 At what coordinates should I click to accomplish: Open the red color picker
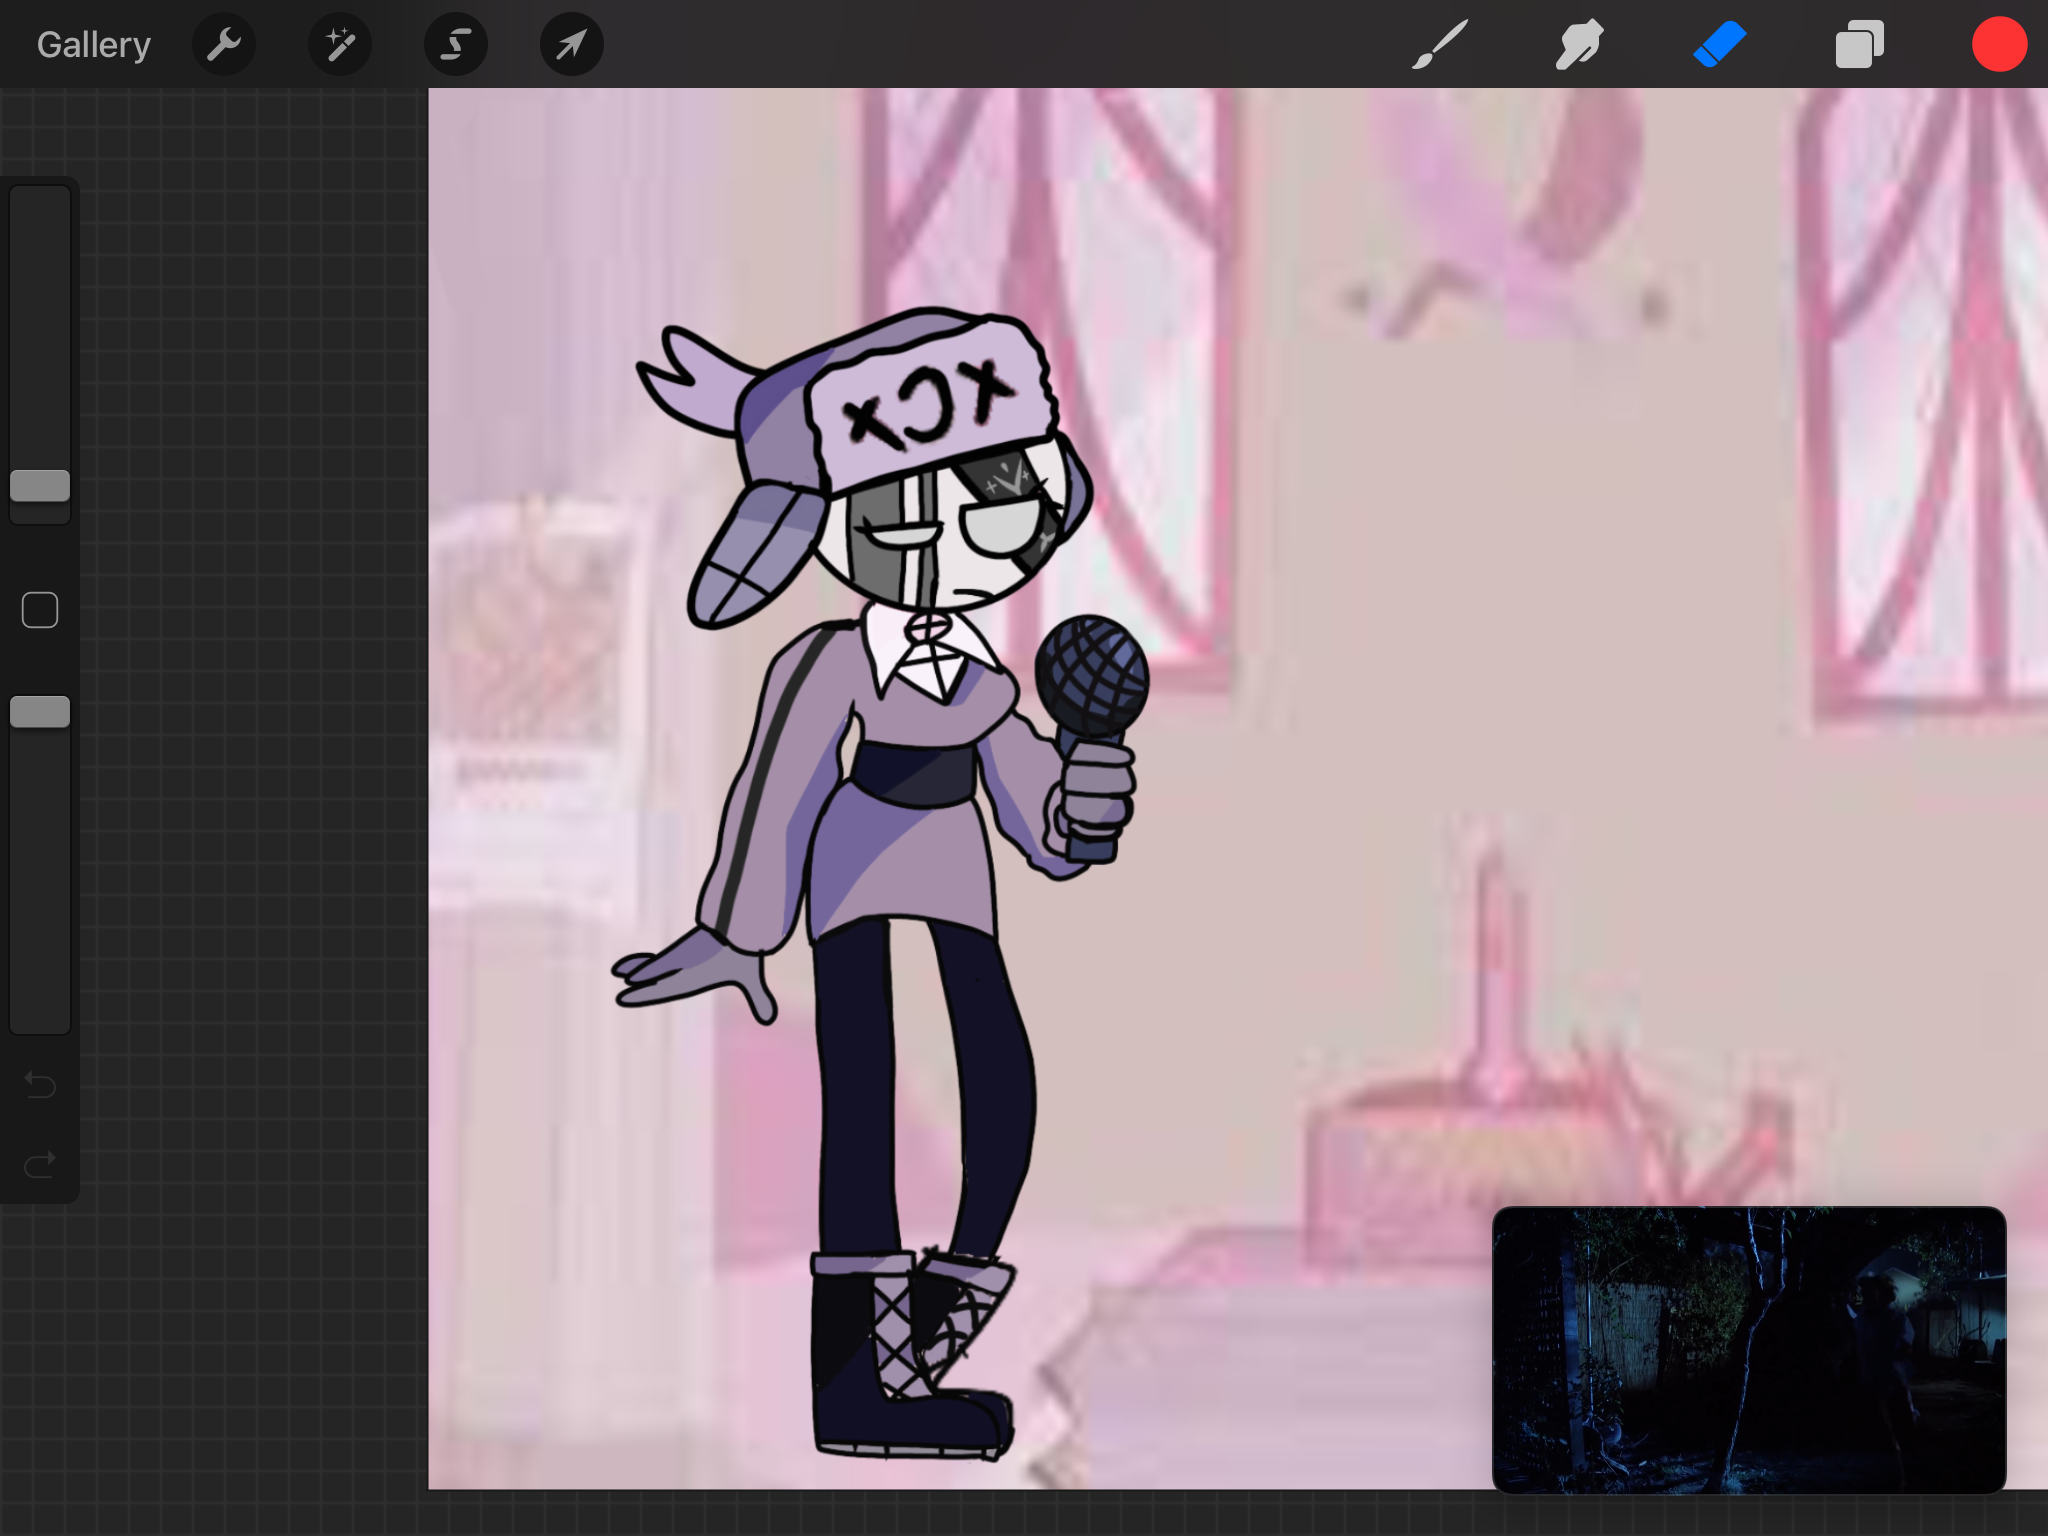tap(2000, 45)
